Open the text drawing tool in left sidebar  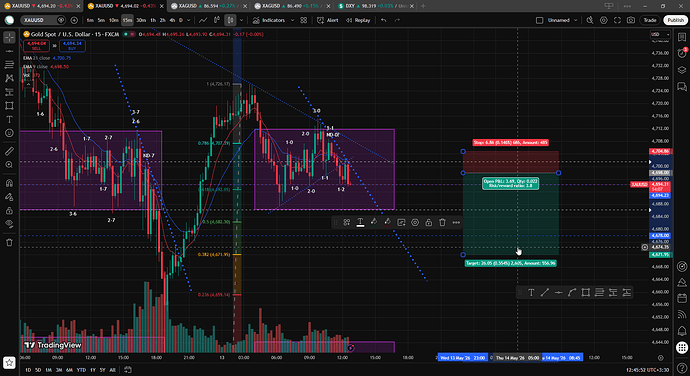[x=9, y=119]
